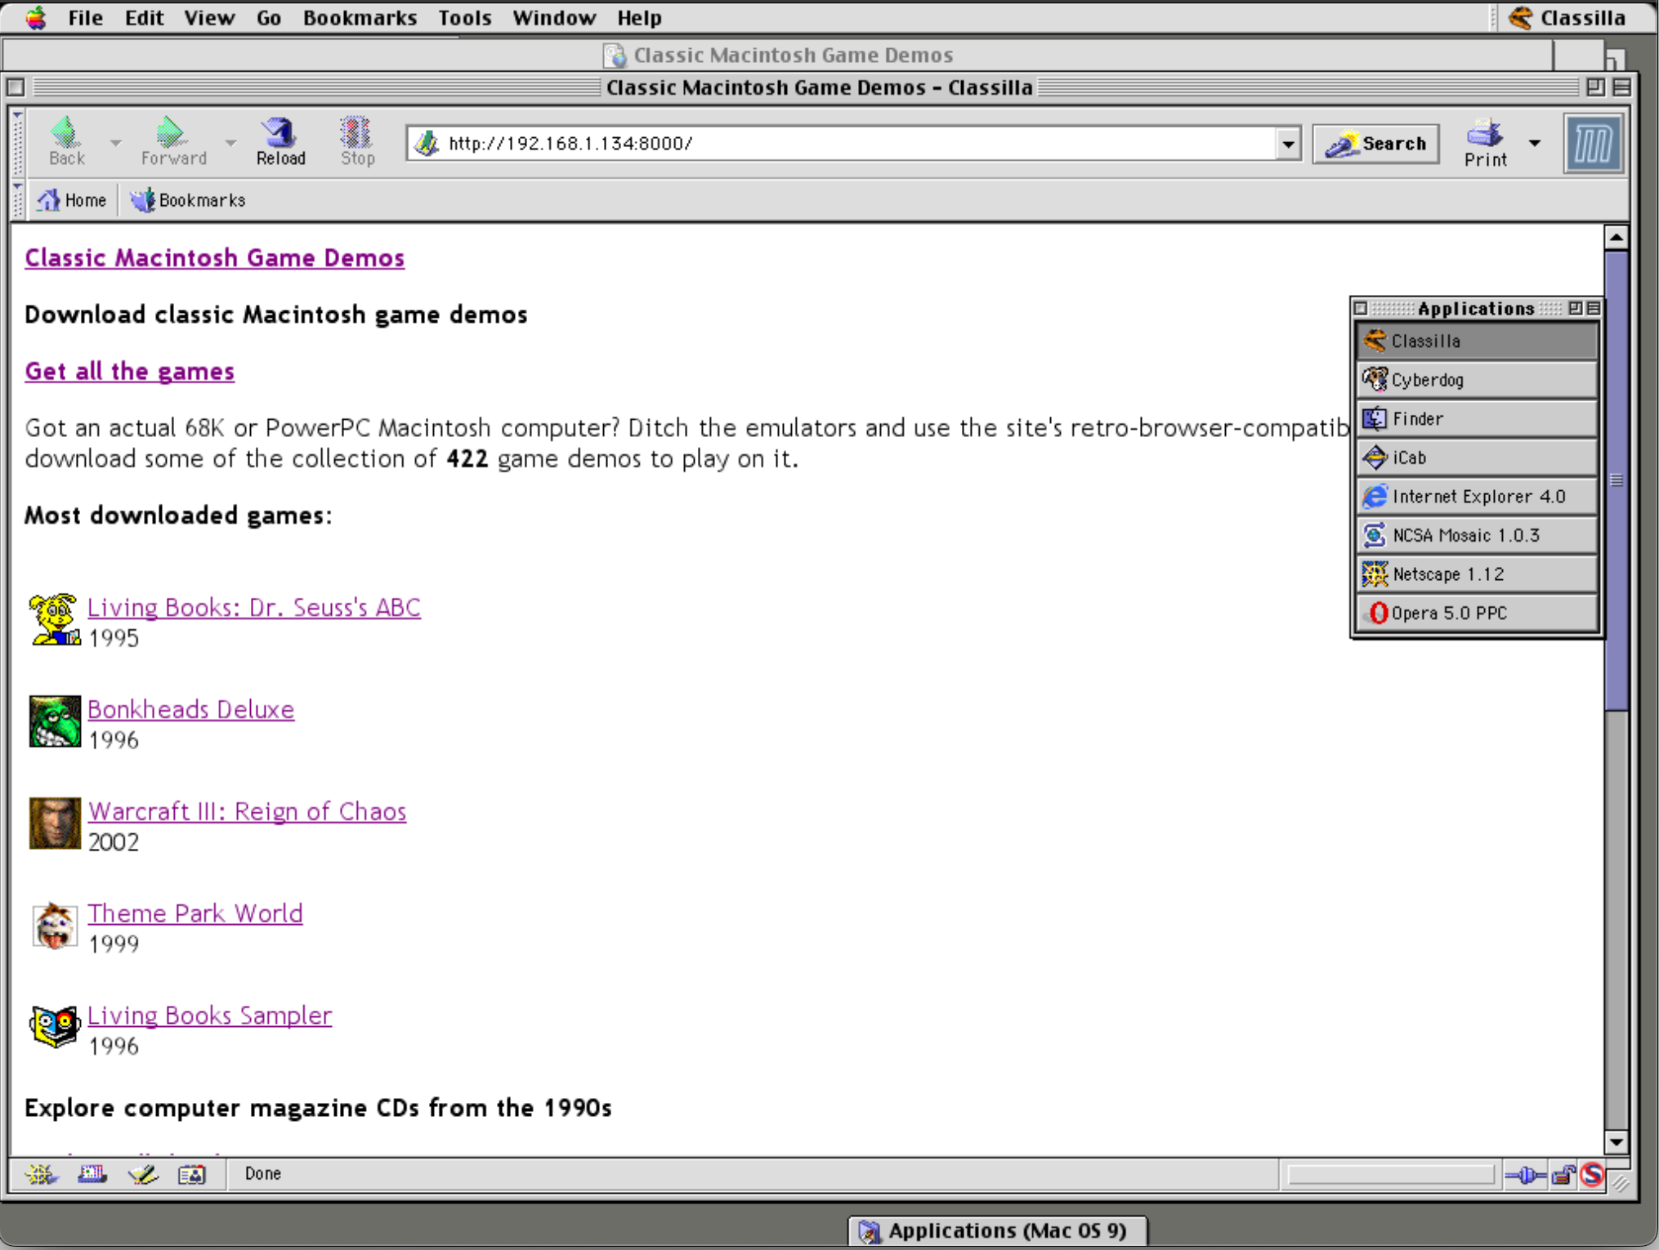Open the Classic Macintosh Game Demos heading link
Screen dimensions: 1659x1250
[x=214, y=258]
